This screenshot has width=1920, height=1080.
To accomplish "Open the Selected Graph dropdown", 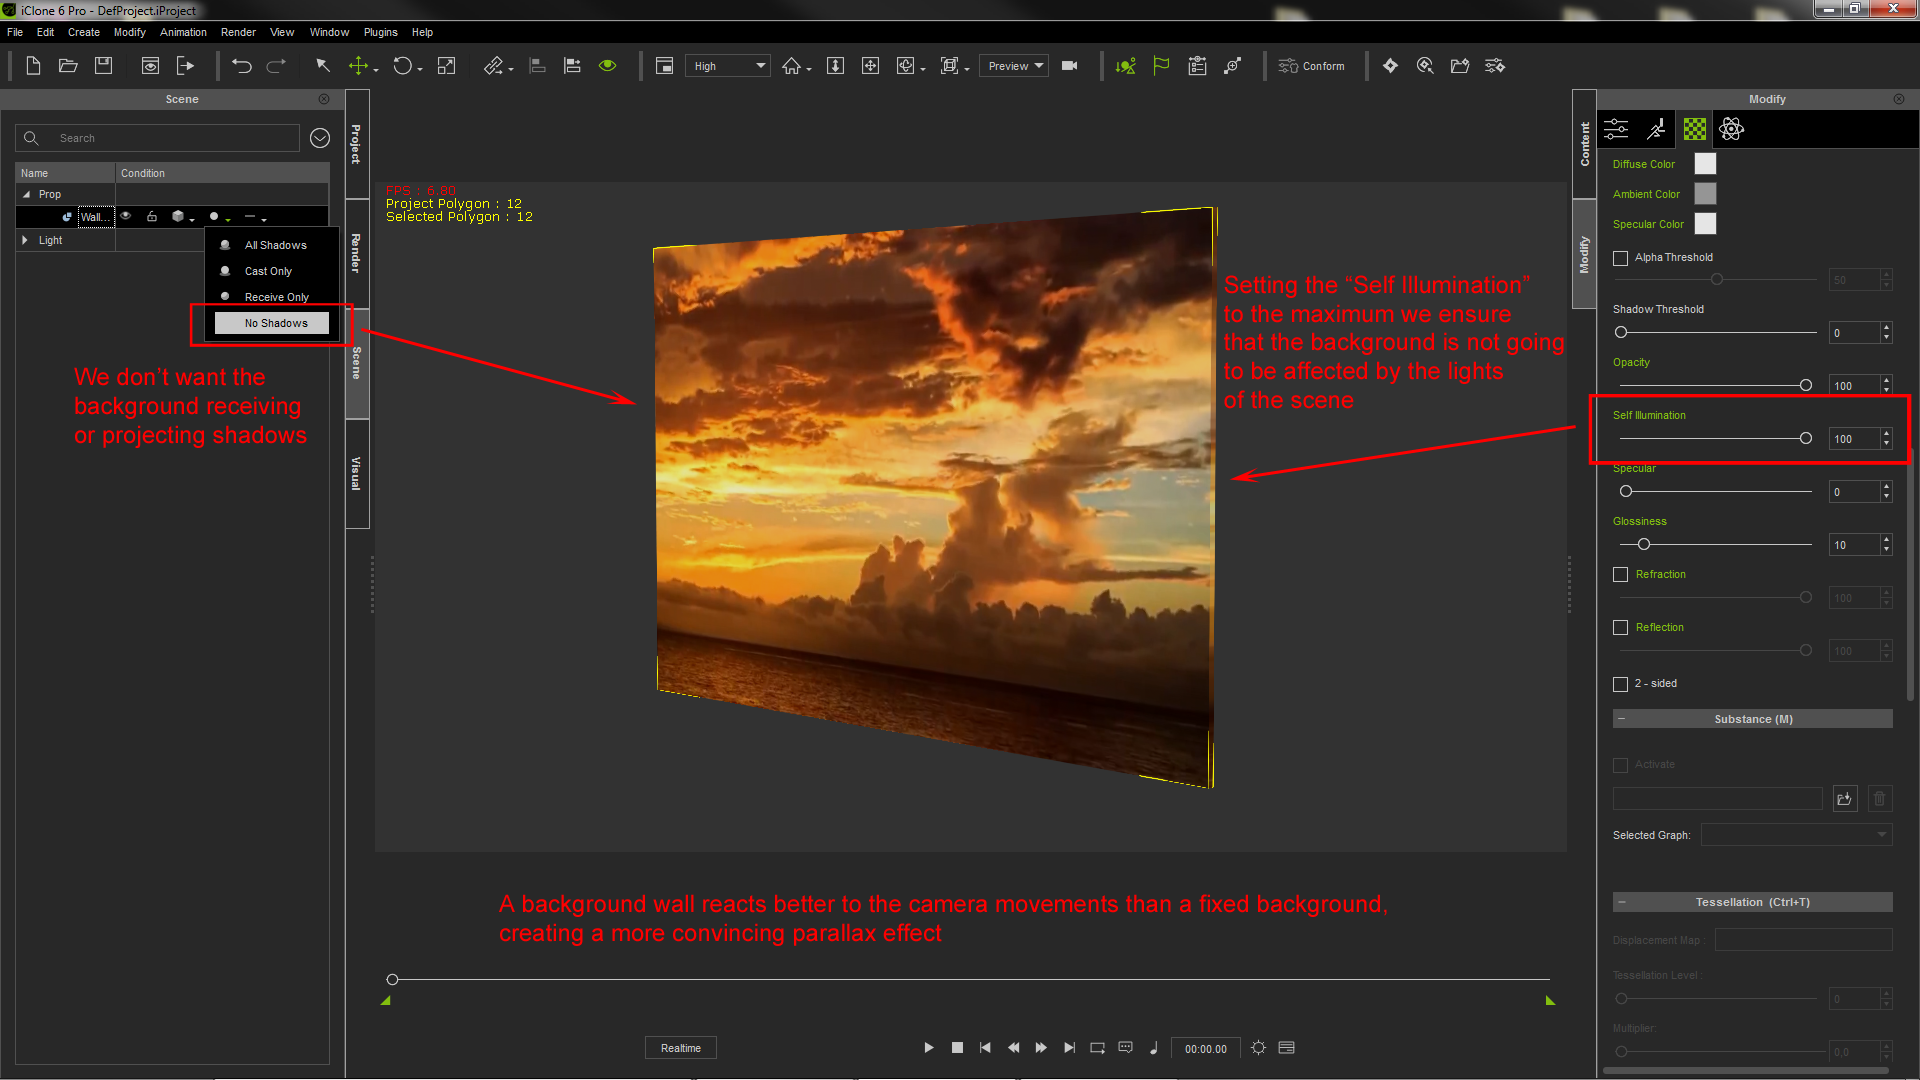I will tap(1796, 835).
